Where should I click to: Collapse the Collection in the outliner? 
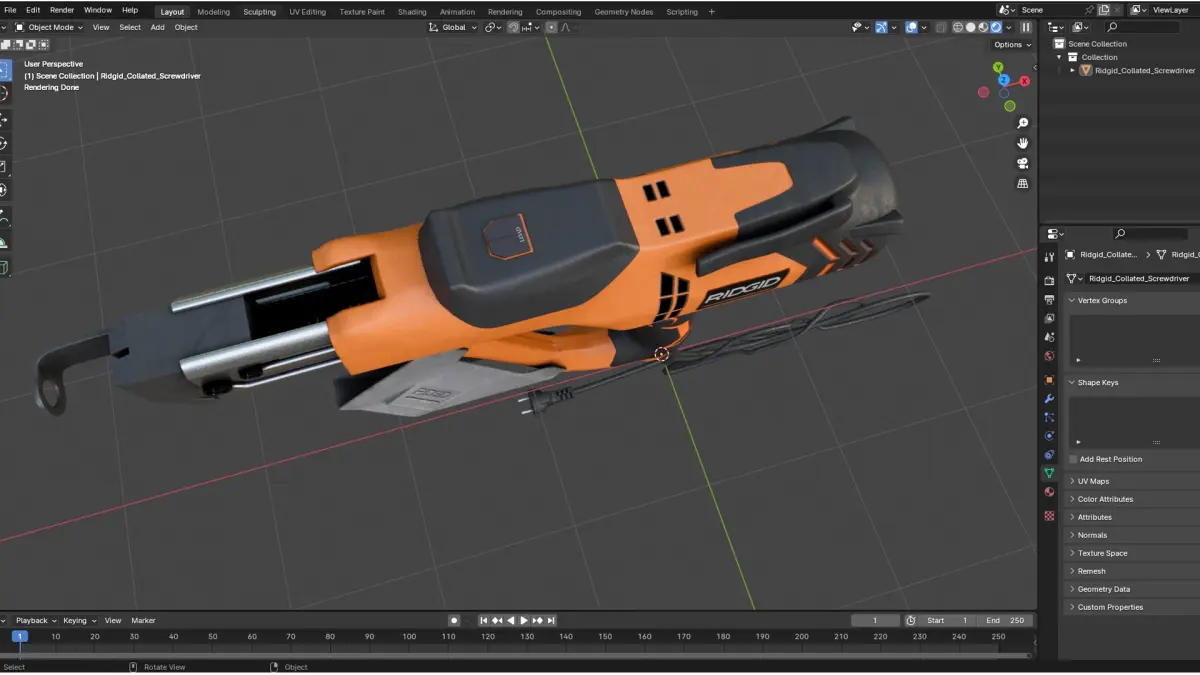[1061, 57]
